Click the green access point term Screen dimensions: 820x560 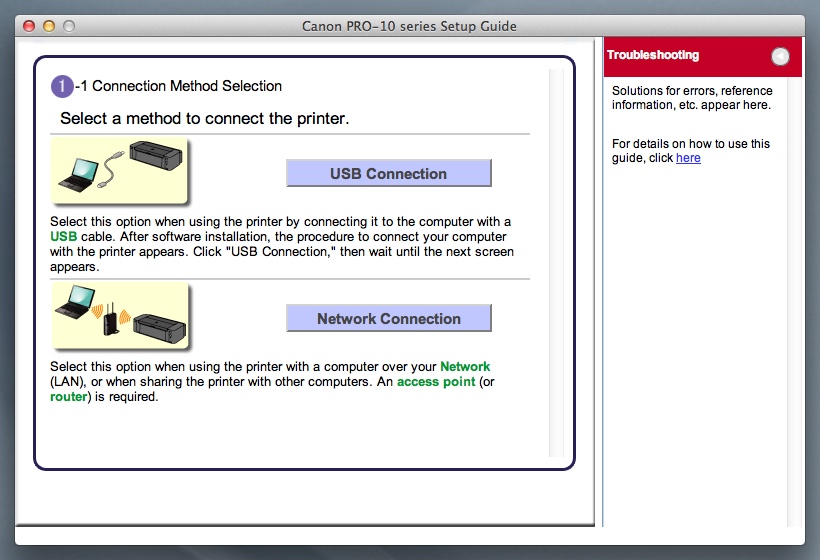tap(436, 382)
